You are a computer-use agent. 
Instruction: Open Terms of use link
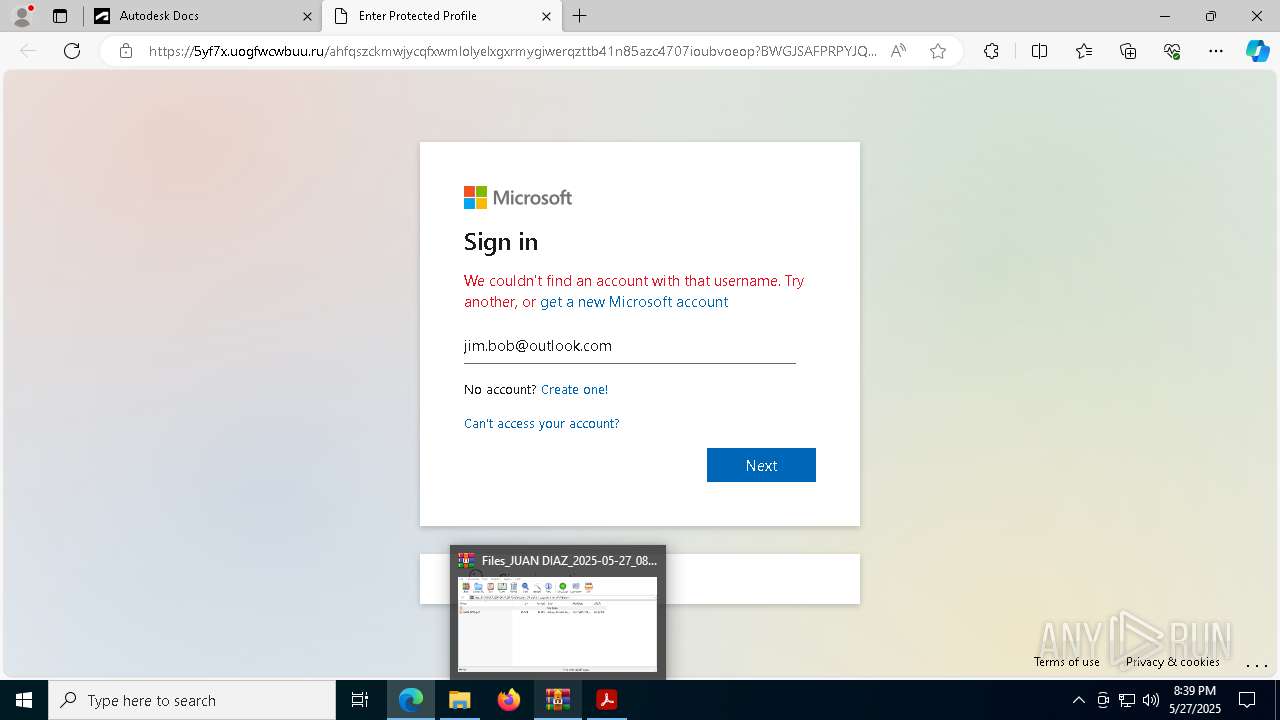[1067, 662]
